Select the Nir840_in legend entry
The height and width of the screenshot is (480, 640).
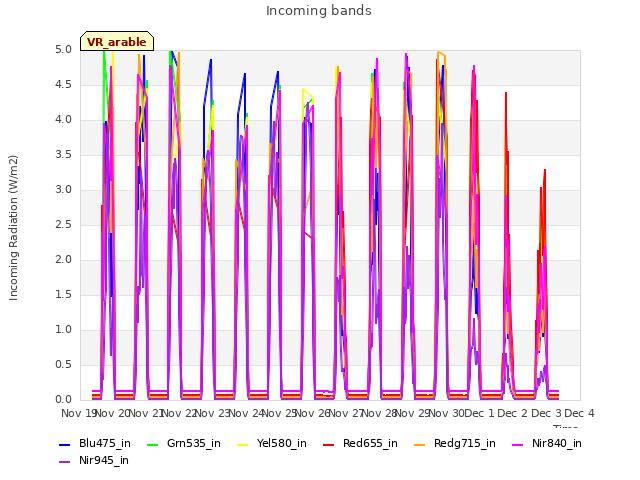[547, 443]
